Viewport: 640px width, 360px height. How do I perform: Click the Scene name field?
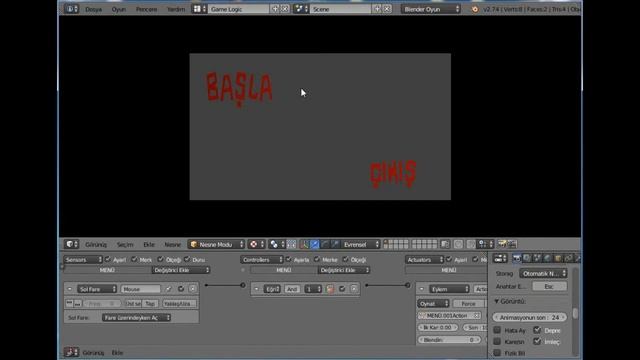pos(340,9)
